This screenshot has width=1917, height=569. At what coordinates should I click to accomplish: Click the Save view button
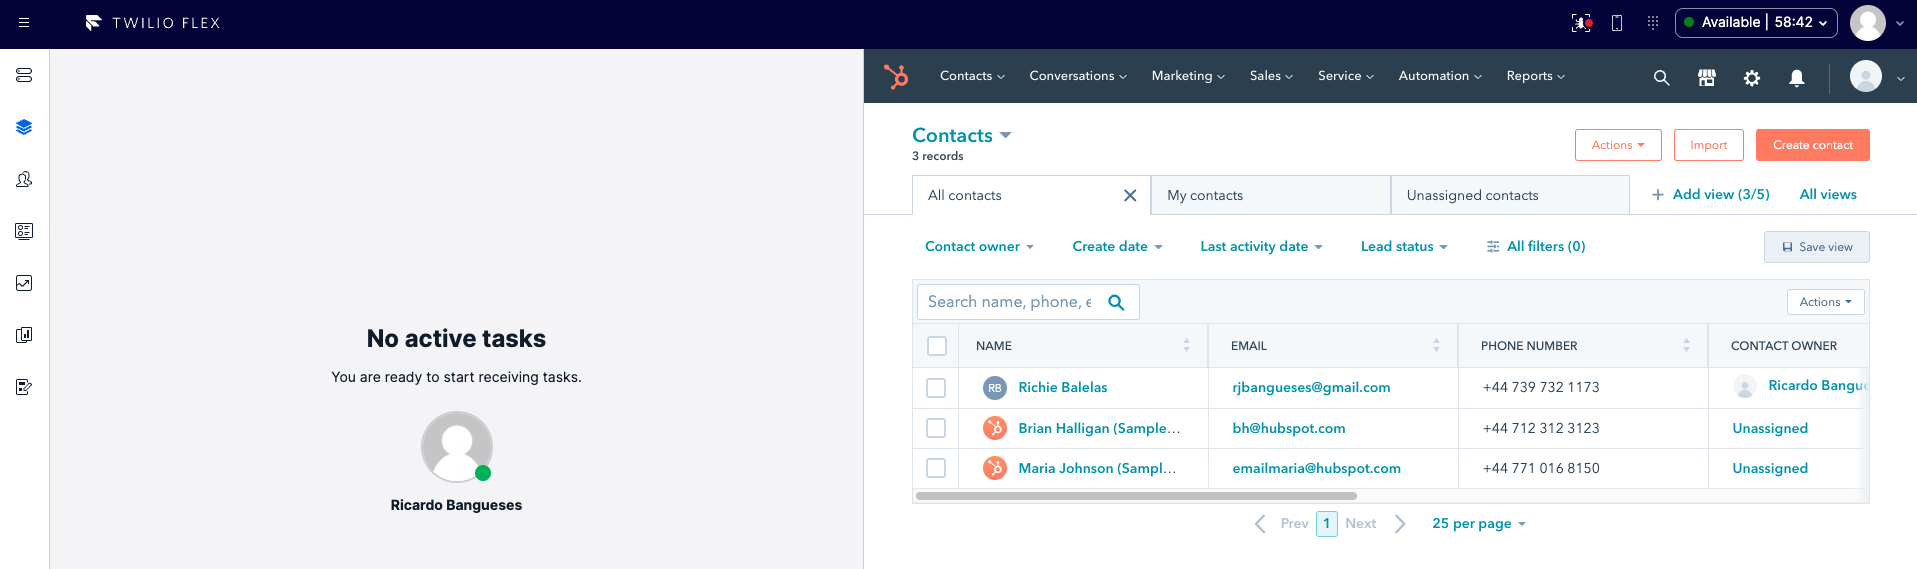(x=1816, y=247)
